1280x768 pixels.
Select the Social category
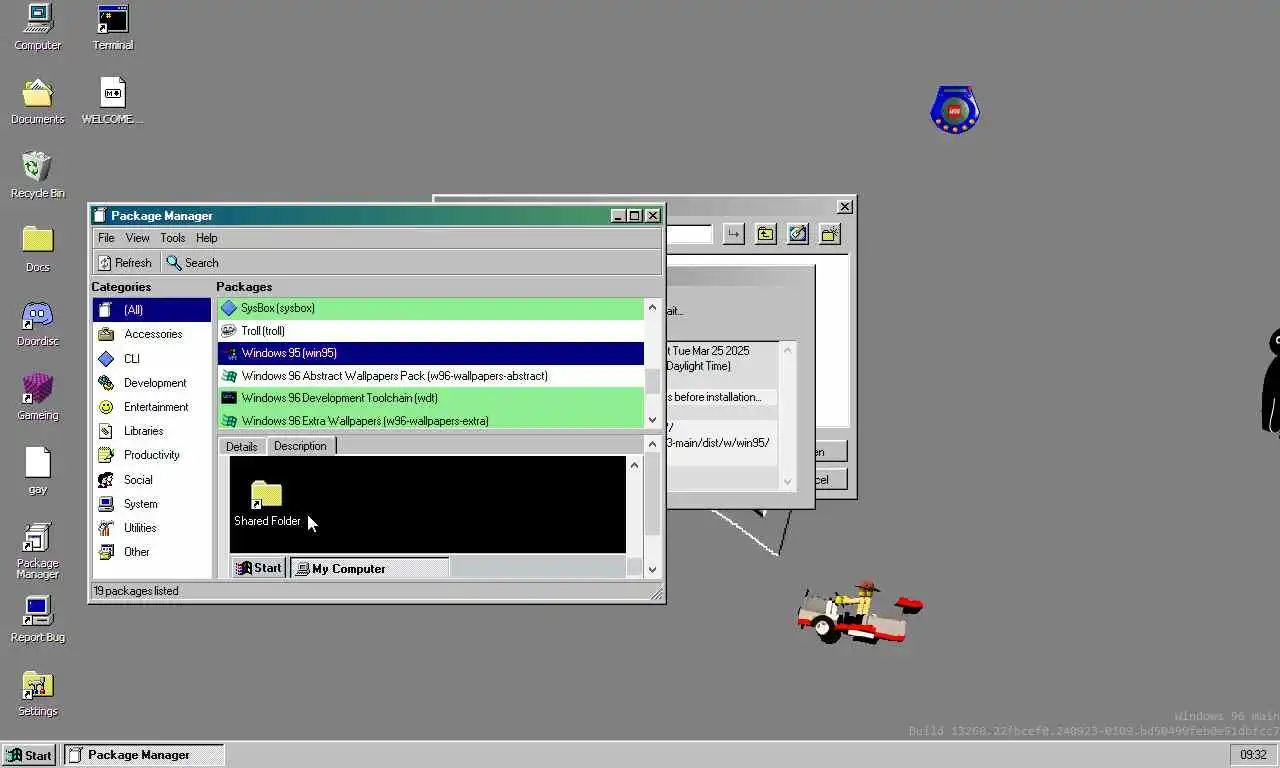pos(152,480)
